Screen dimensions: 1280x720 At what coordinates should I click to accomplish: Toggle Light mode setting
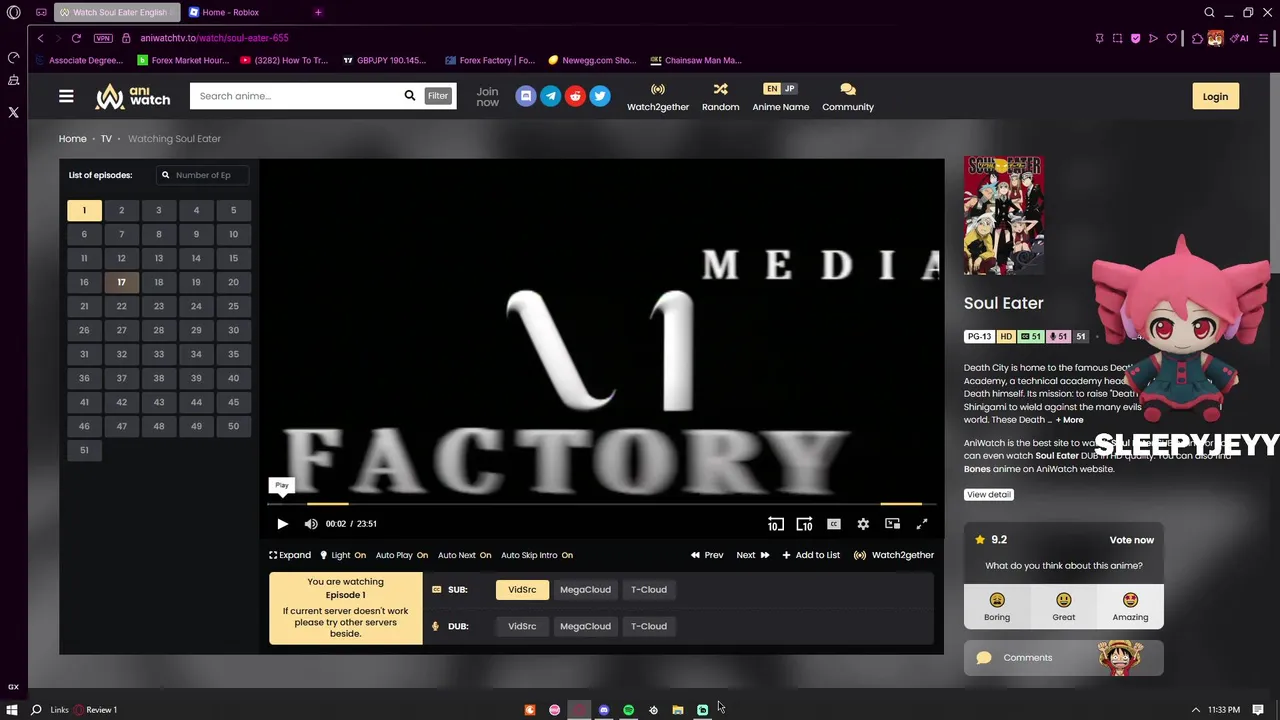[342, 555]
